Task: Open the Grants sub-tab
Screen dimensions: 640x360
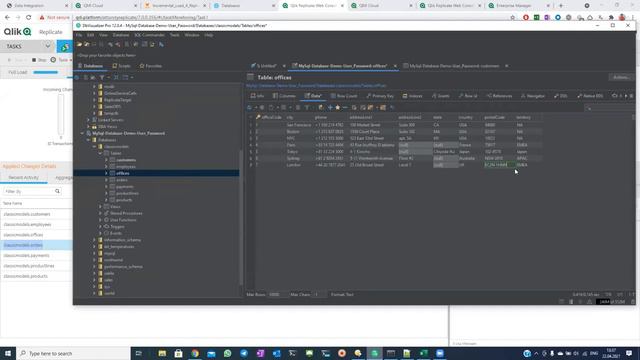Action: pyautogui.click(x=441, y=96)
